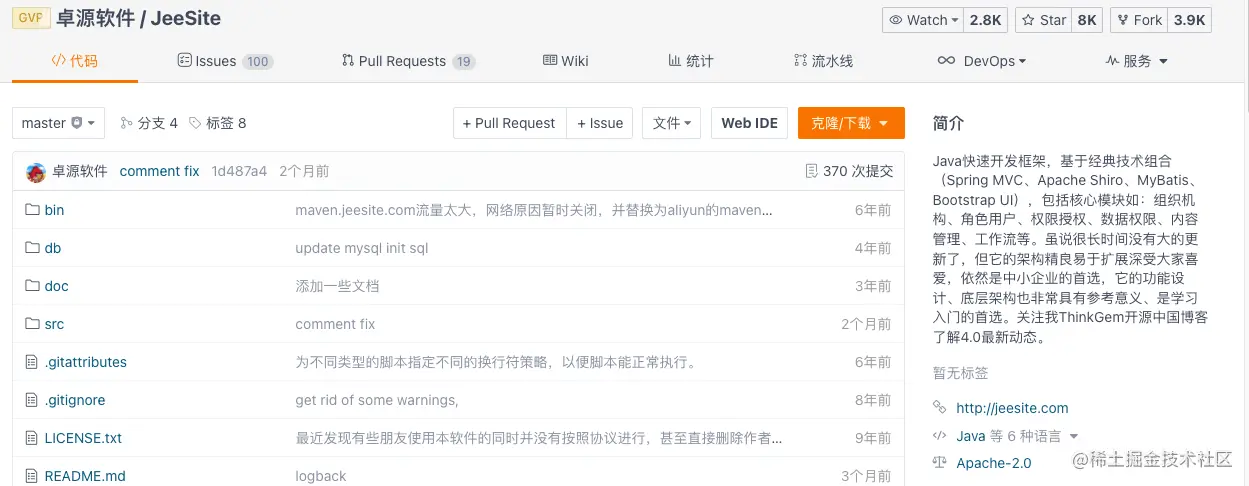View the 分支 4 branches list
The width and height of the screenshot is (1249, 486).
[149, 123]
